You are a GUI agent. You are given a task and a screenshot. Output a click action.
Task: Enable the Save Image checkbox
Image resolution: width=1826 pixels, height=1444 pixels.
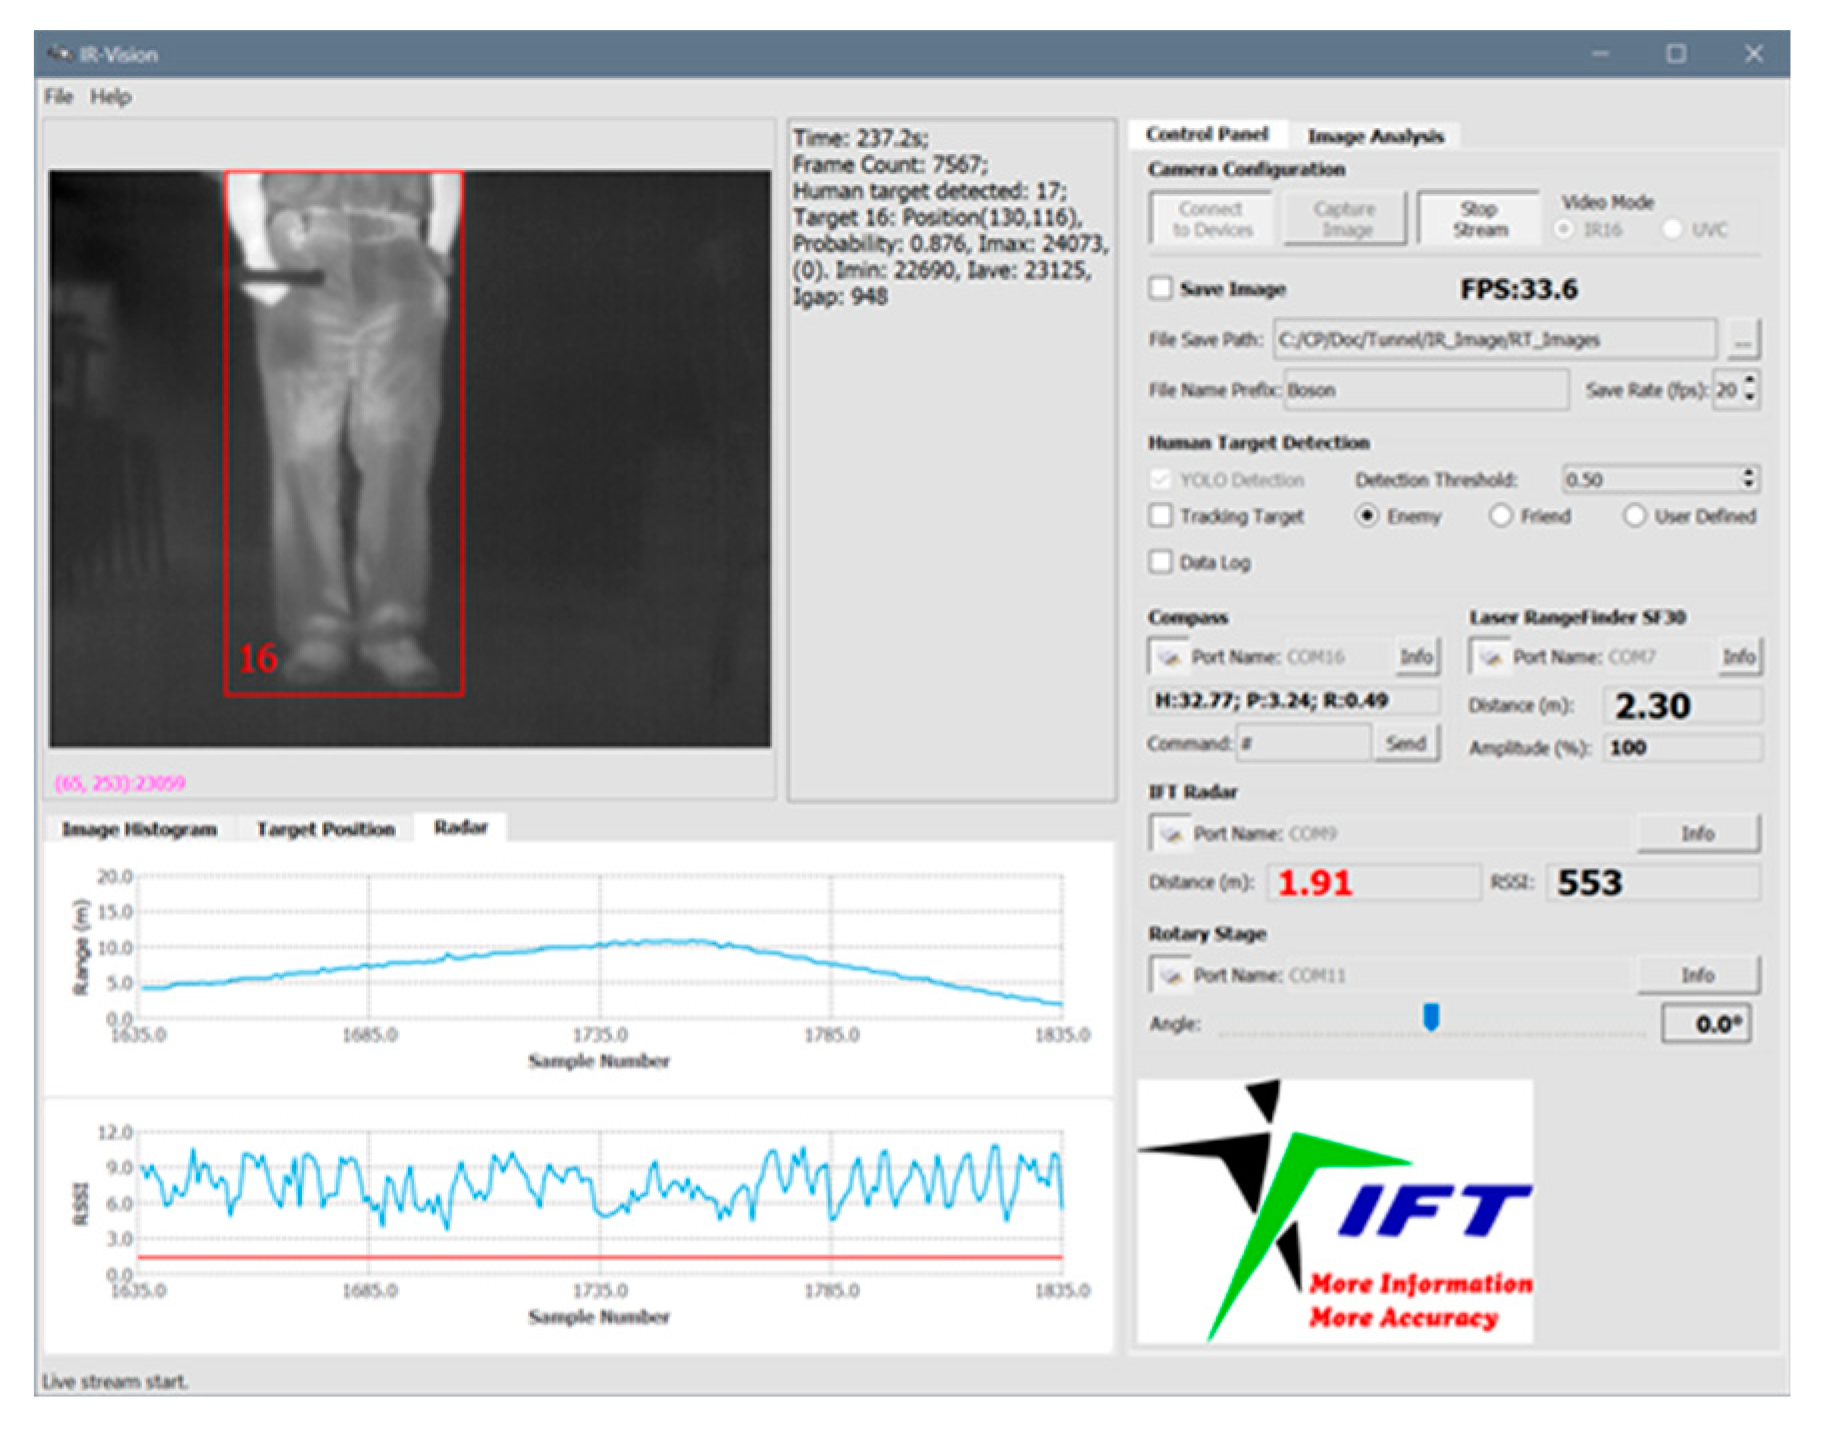(1160, 289)
